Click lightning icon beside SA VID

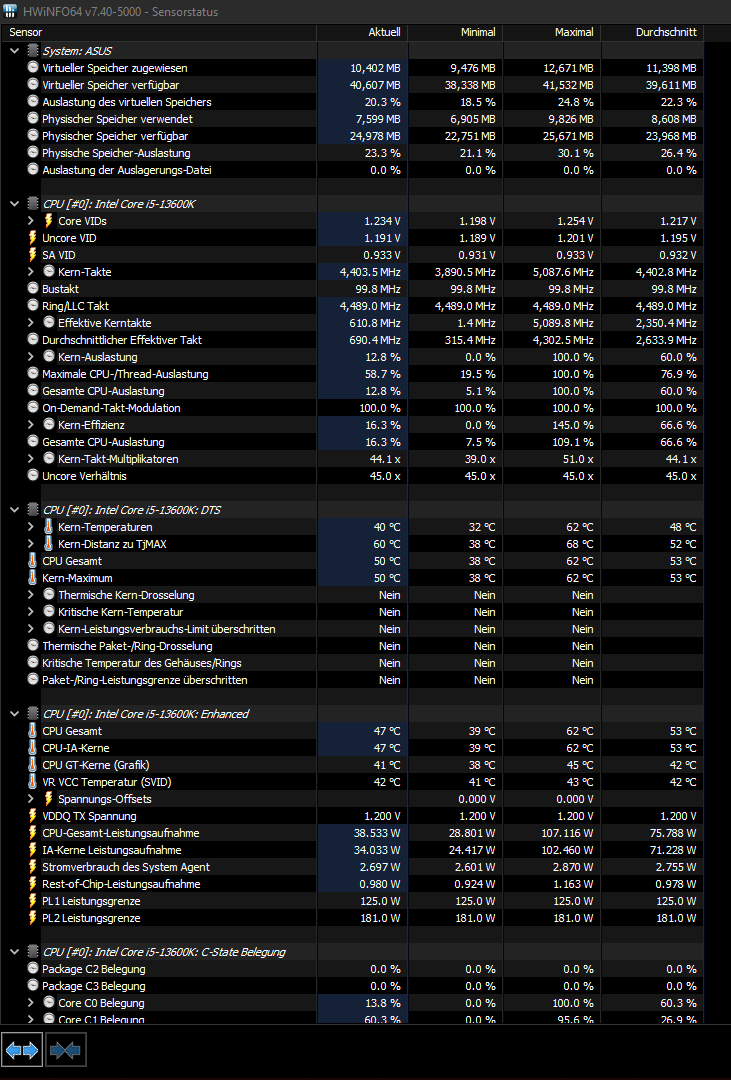32,255
